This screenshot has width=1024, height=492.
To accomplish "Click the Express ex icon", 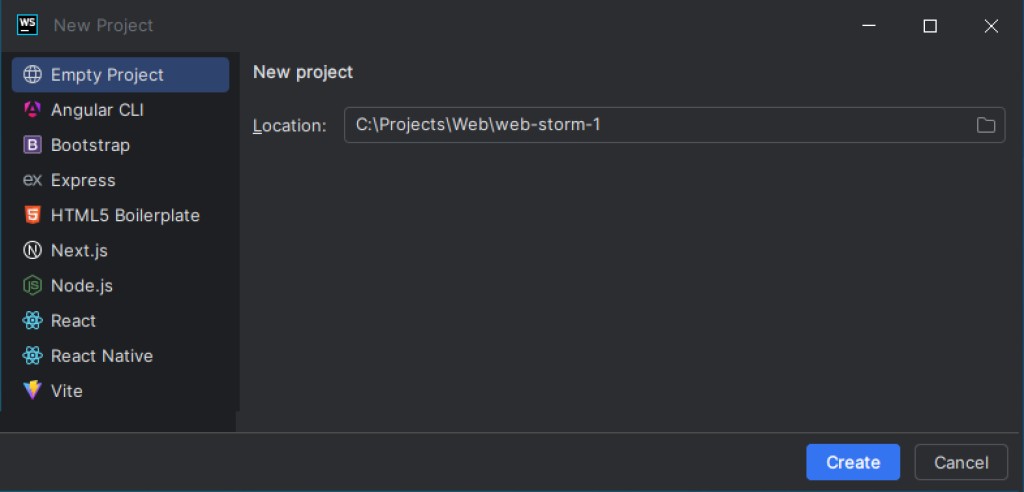I will click(x=33, y=180).
